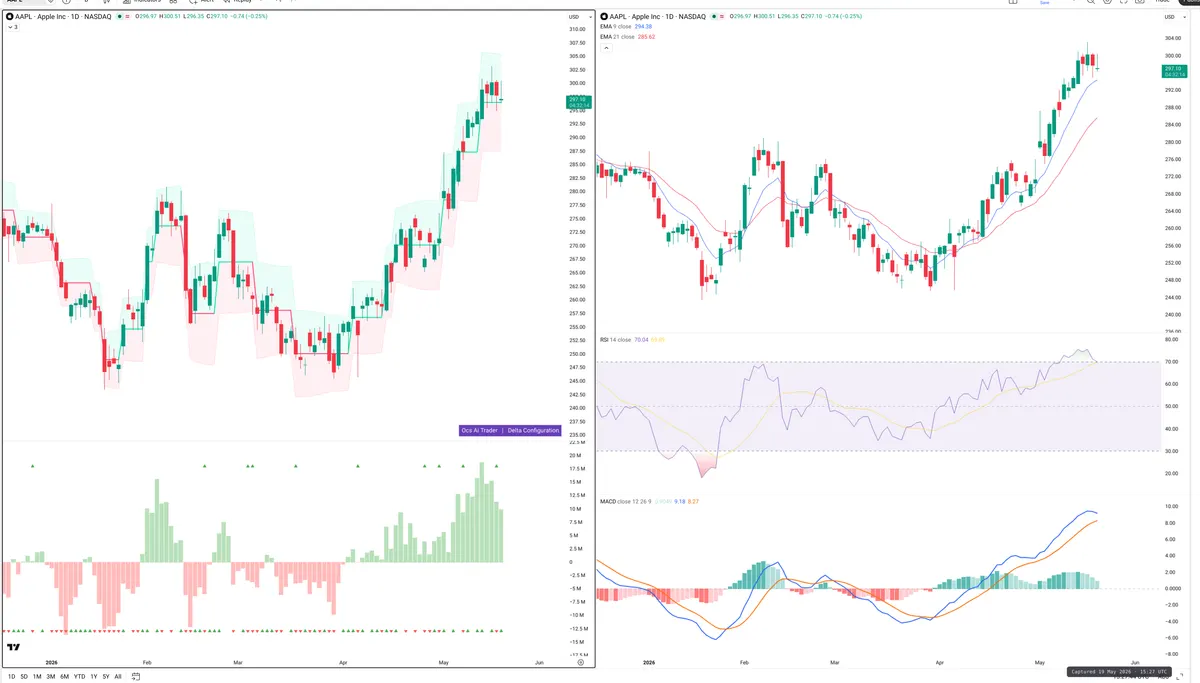Viewport: 1200px width, 683px height.
Task: Select the 3M time range
Action: pos(51,677)
